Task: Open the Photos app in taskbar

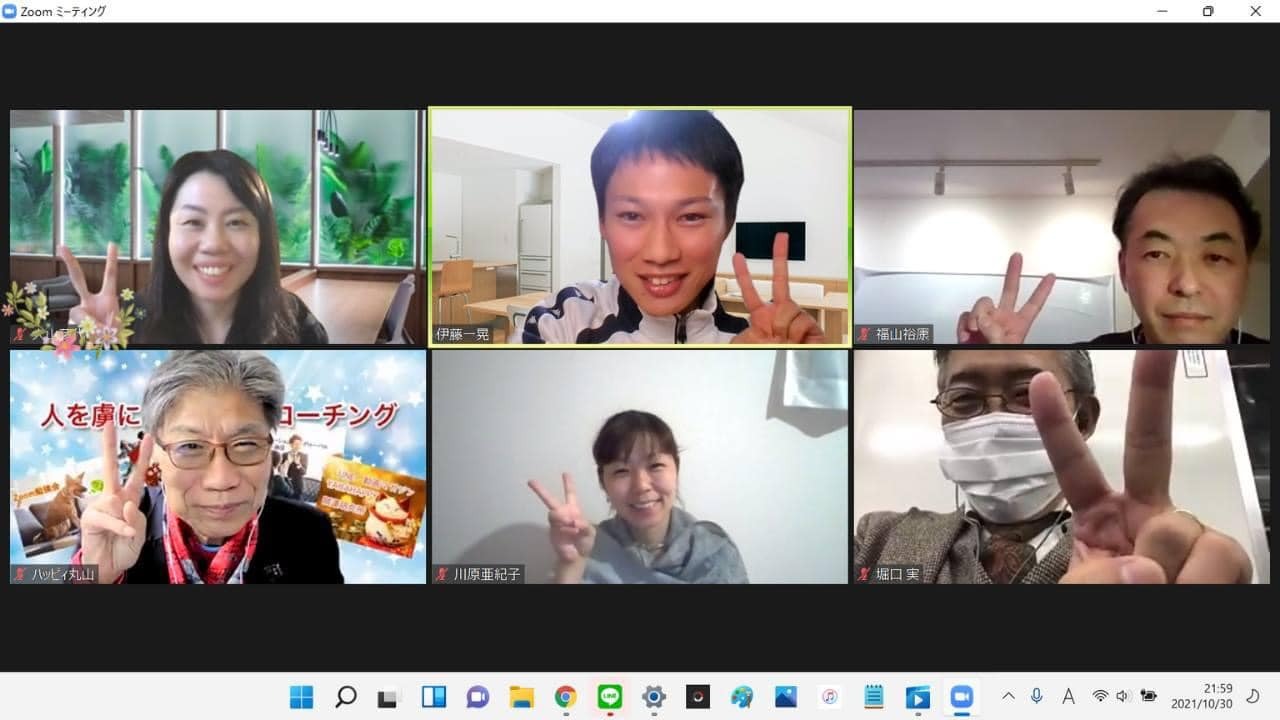Action: [x=786, y=697]
